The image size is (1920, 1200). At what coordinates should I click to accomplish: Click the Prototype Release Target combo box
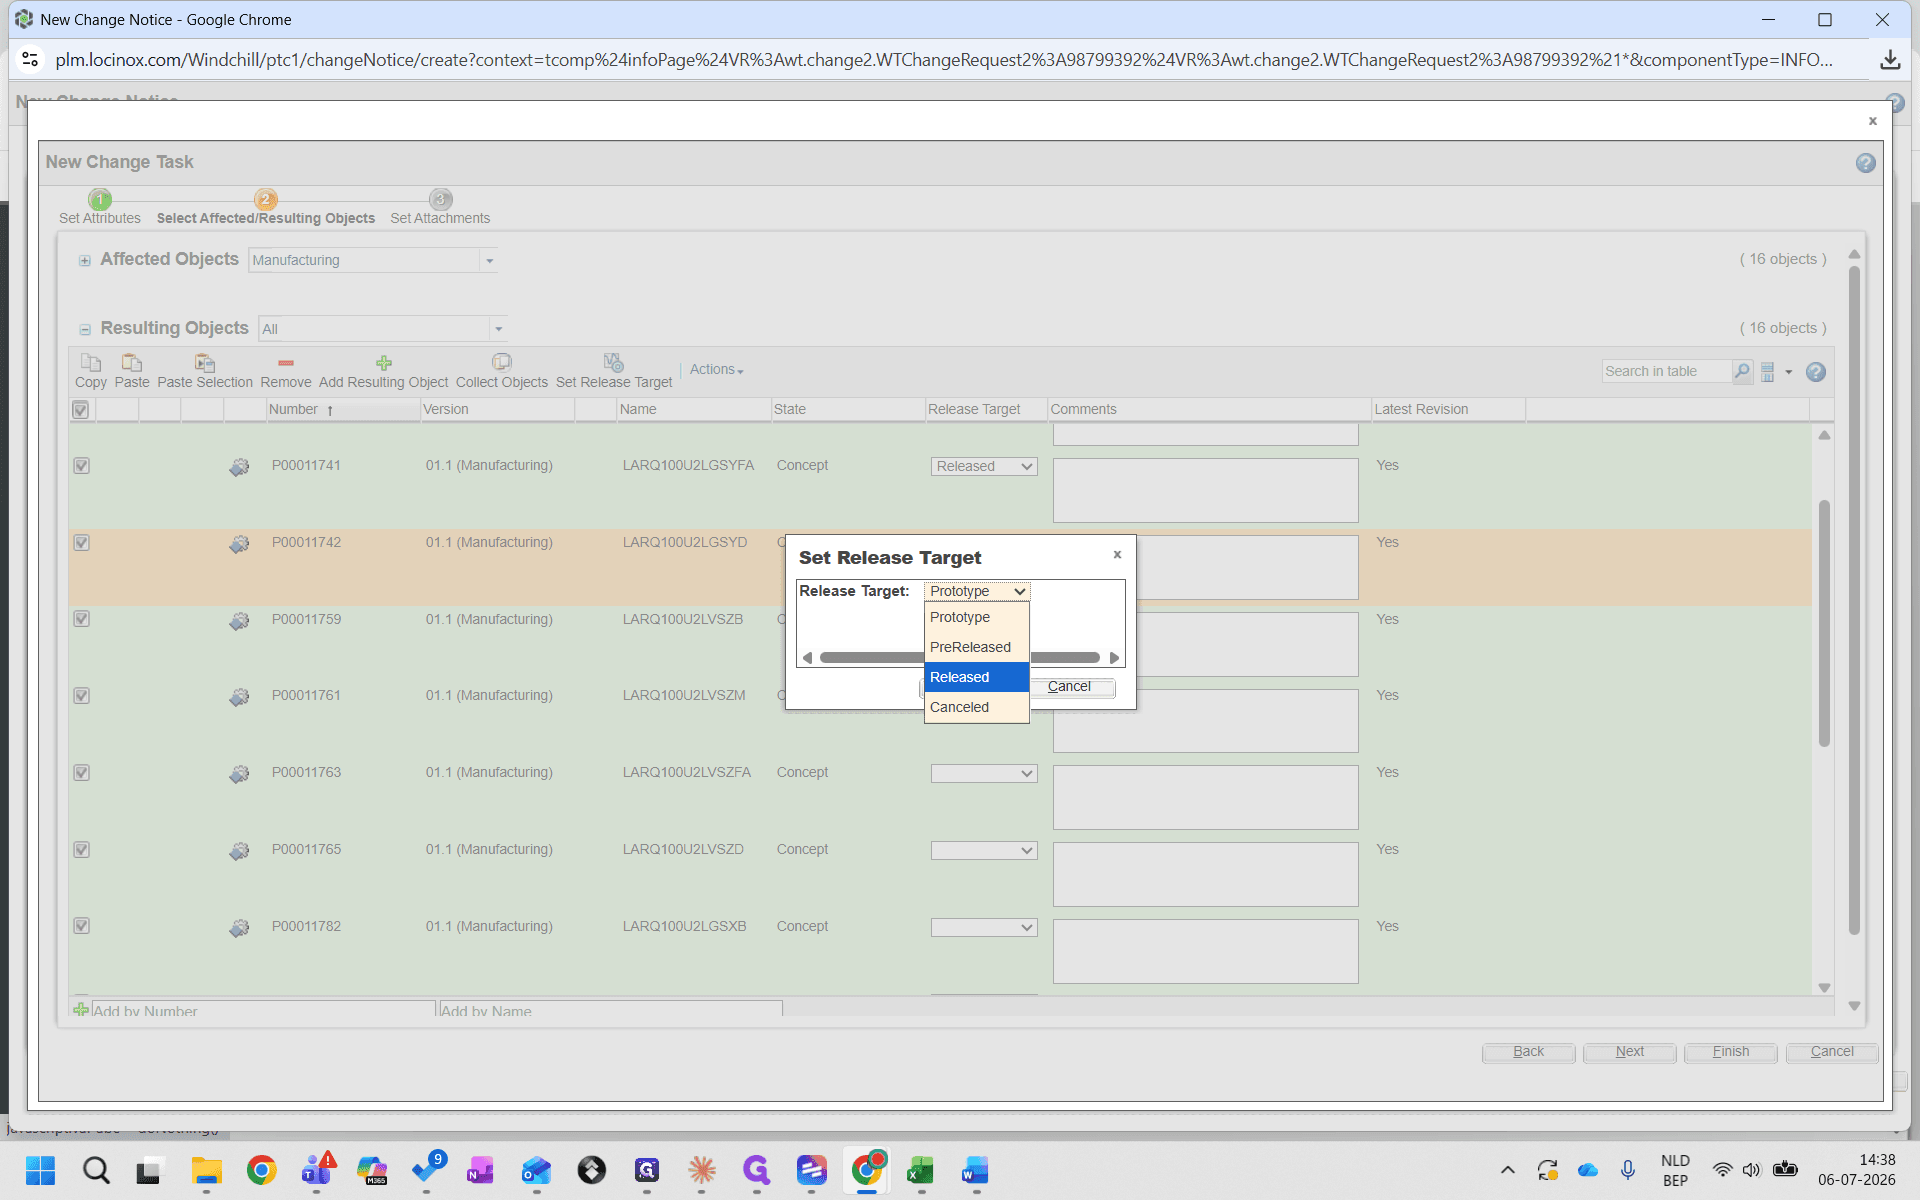click(977, 592)
